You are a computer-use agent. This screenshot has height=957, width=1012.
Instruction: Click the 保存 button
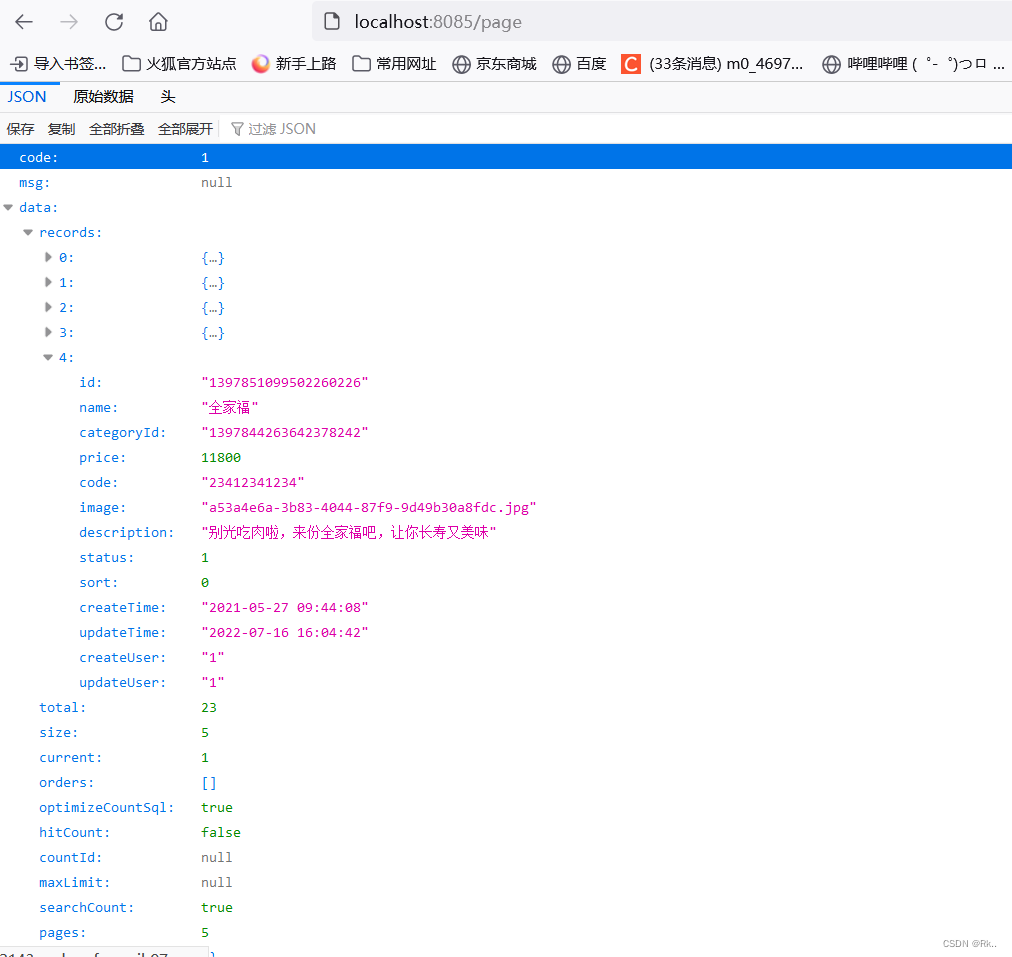coord(20,128)
